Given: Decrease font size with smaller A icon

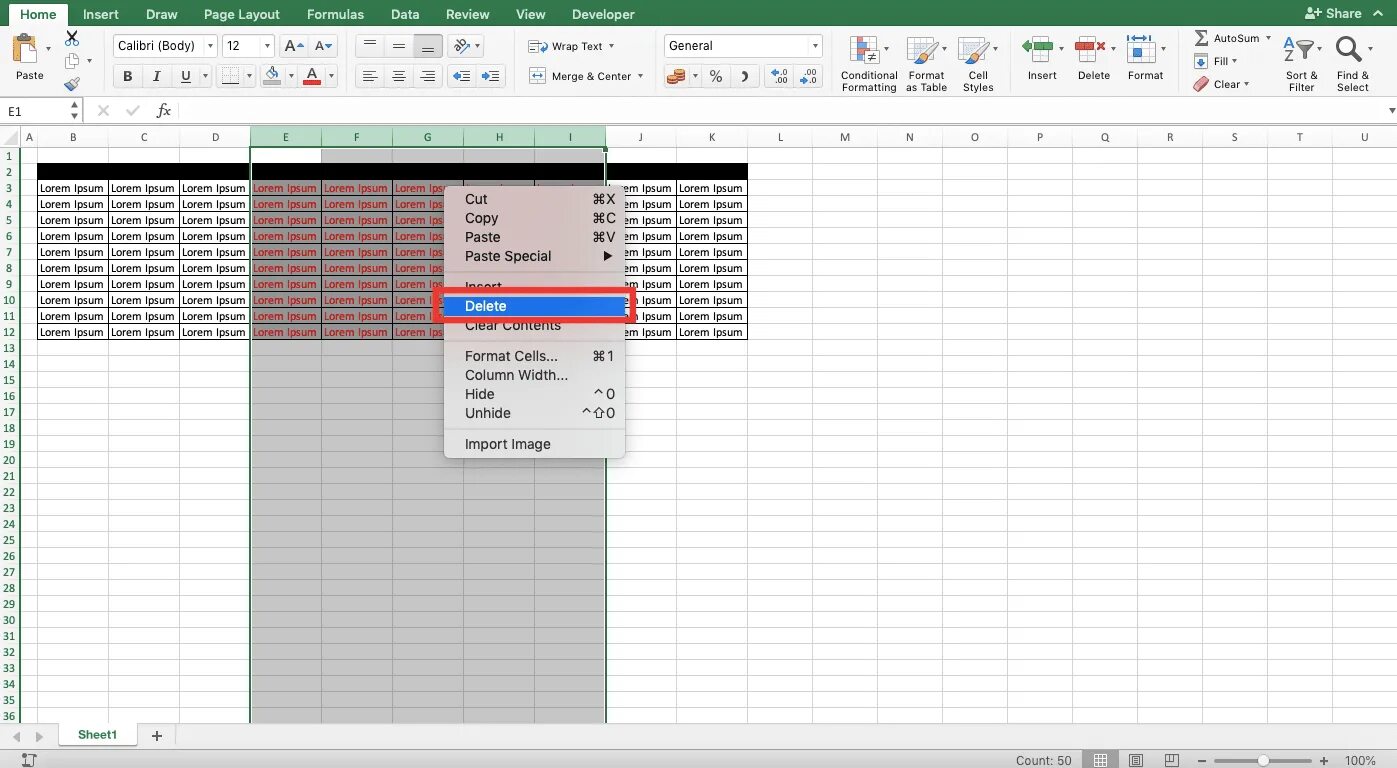Looking at the screenshot, I should coord(324,46).
